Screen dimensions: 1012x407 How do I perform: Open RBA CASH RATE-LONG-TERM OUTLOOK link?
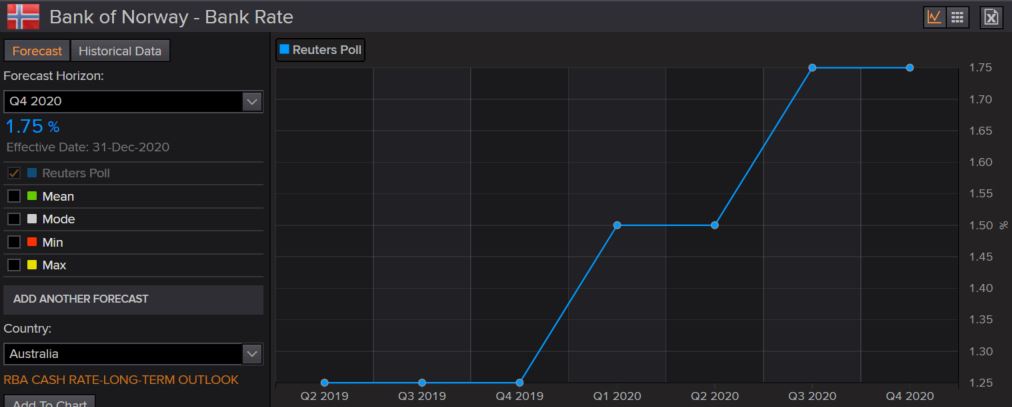click(x=121, y=380)
